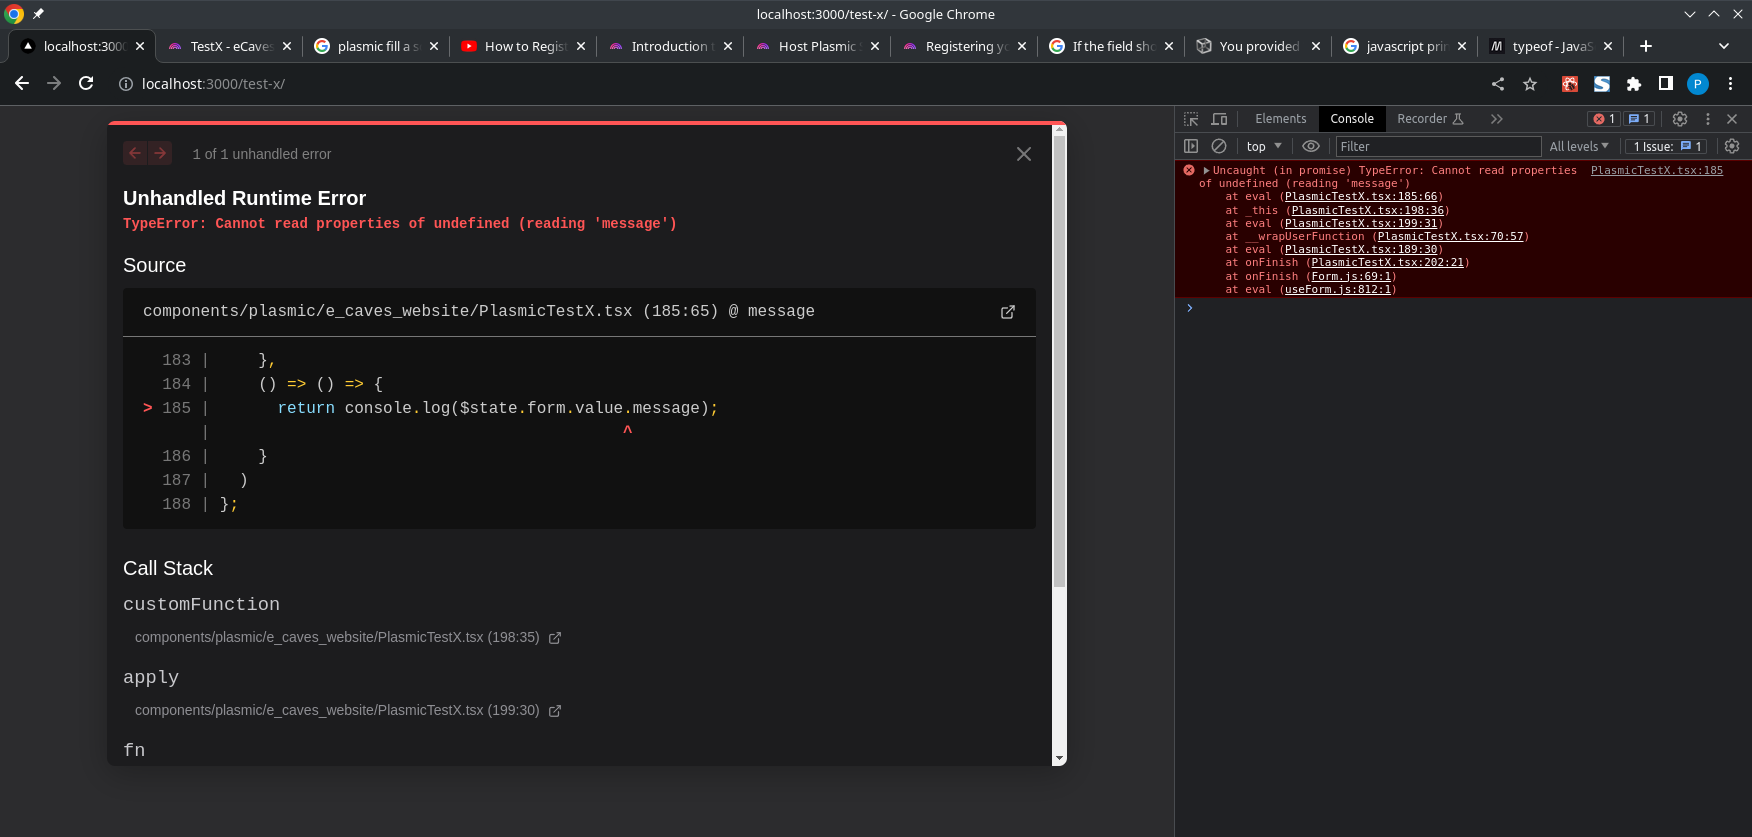The image size is (1752, 837).
Task: Clear the console with the clear icon
Action: (x=1219, y=146)
